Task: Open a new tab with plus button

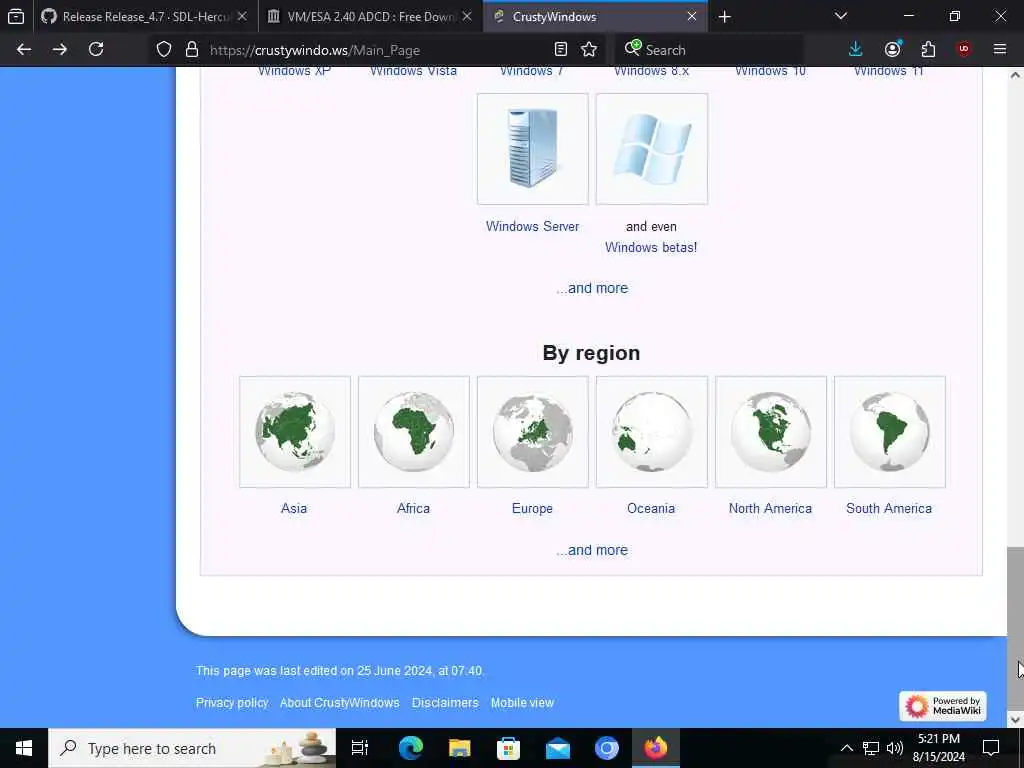Action: (724, 17)
